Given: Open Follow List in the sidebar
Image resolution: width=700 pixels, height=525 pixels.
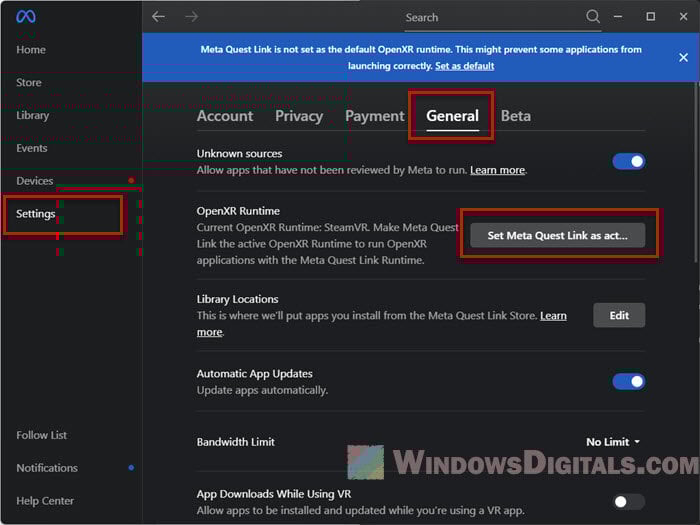Looking at the screenshot, I should point(42,435).
